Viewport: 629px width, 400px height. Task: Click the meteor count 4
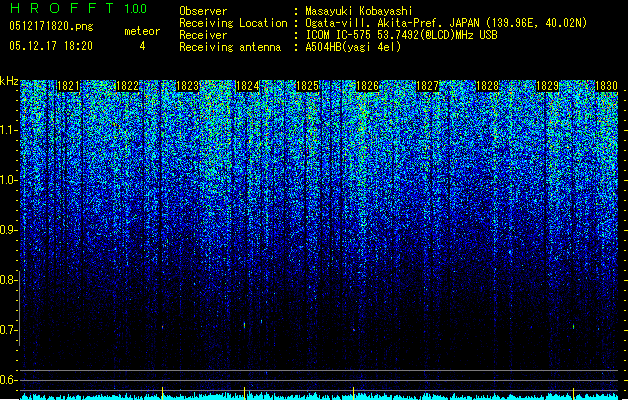[x=142, y=46]
